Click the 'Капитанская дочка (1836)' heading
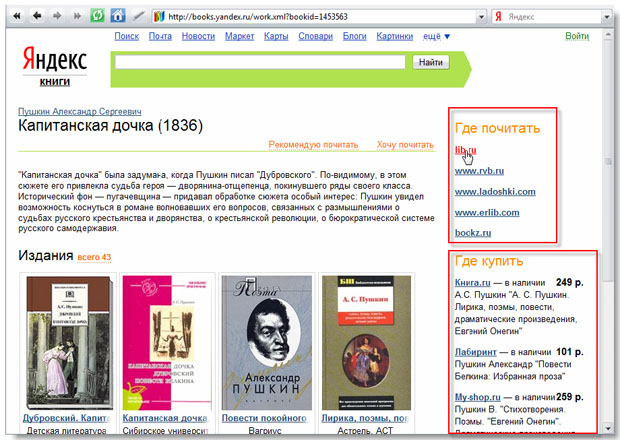Image resolution: width=620 pixels, height=440 pixels. pyautogui.click(x=110, y=125)
